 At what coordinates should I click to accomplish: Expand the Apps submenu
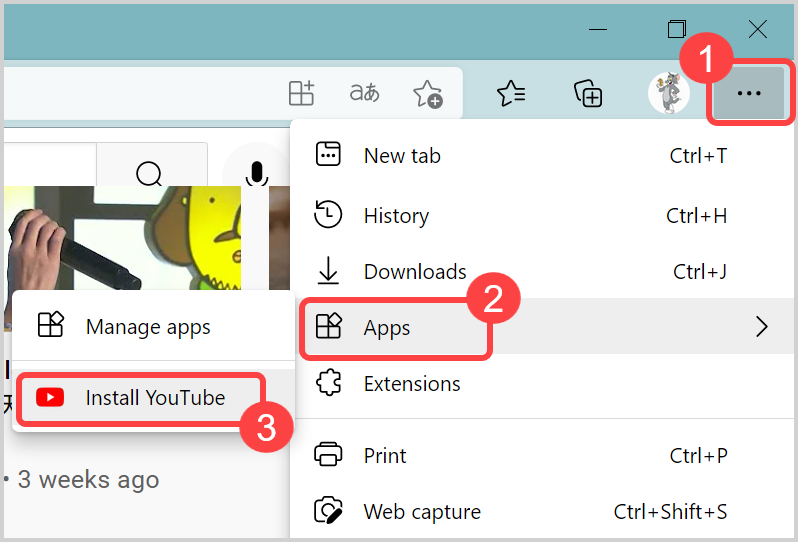[x=388, y=327]
